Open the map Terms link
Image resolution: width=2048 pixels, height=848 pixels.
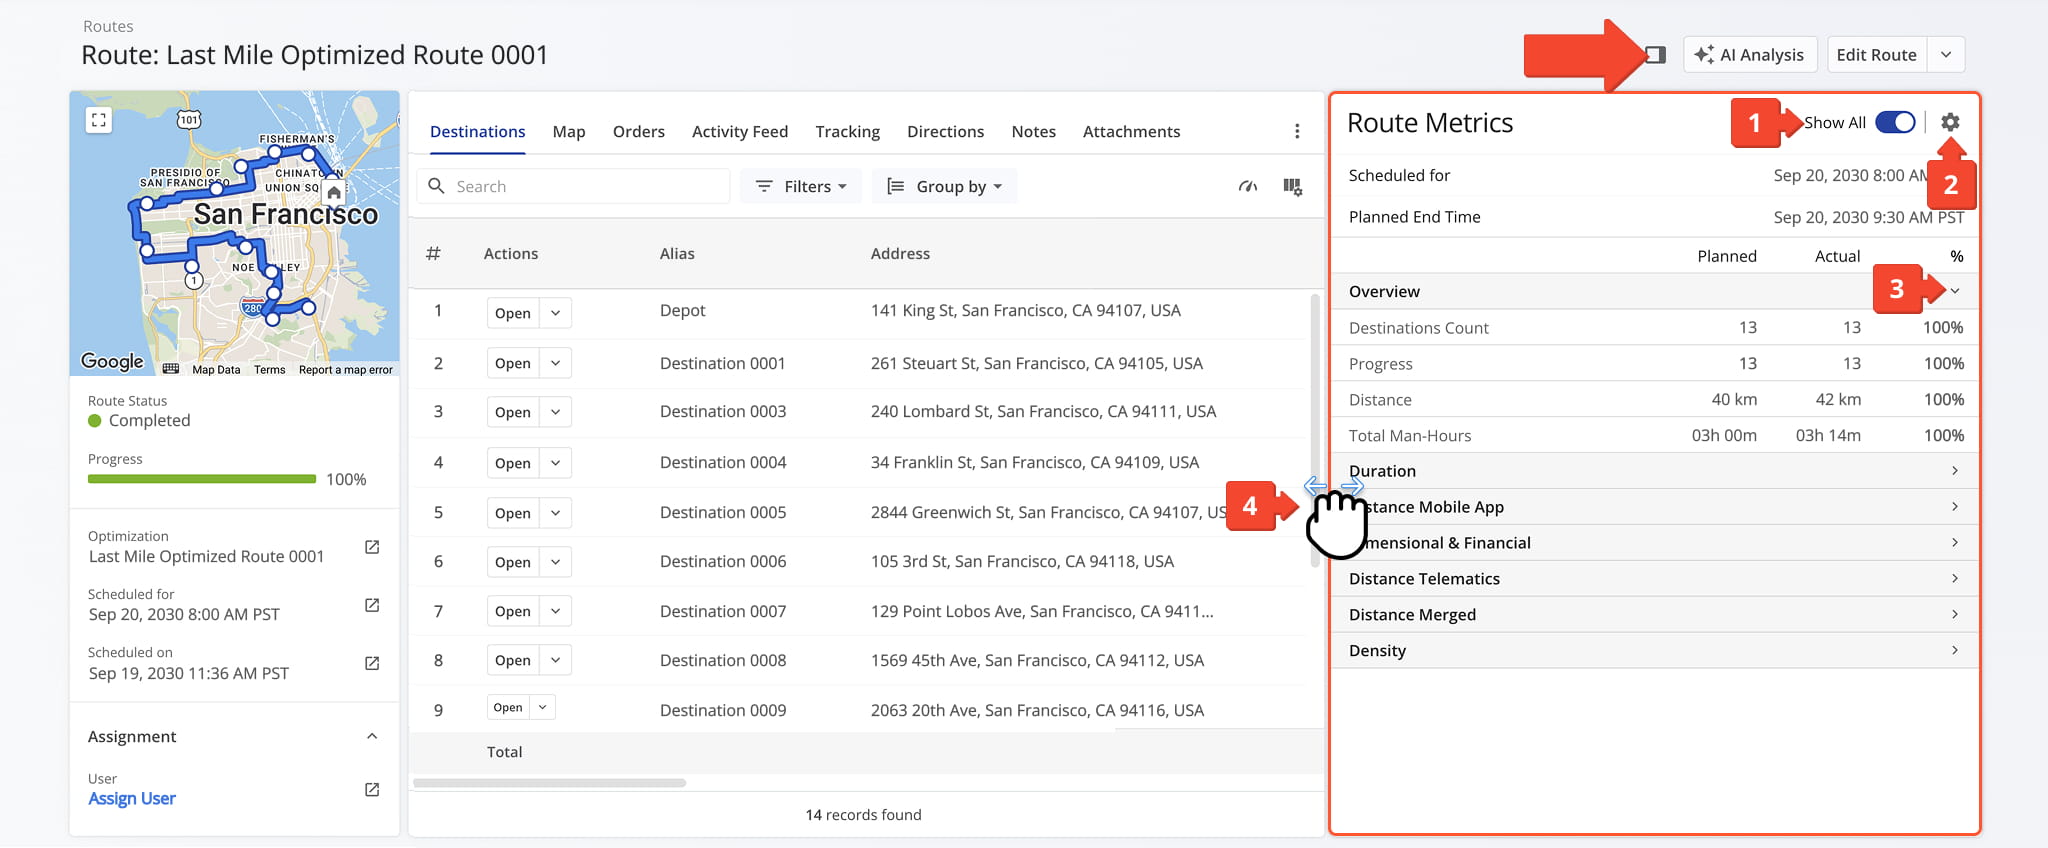tap(269, 370)
